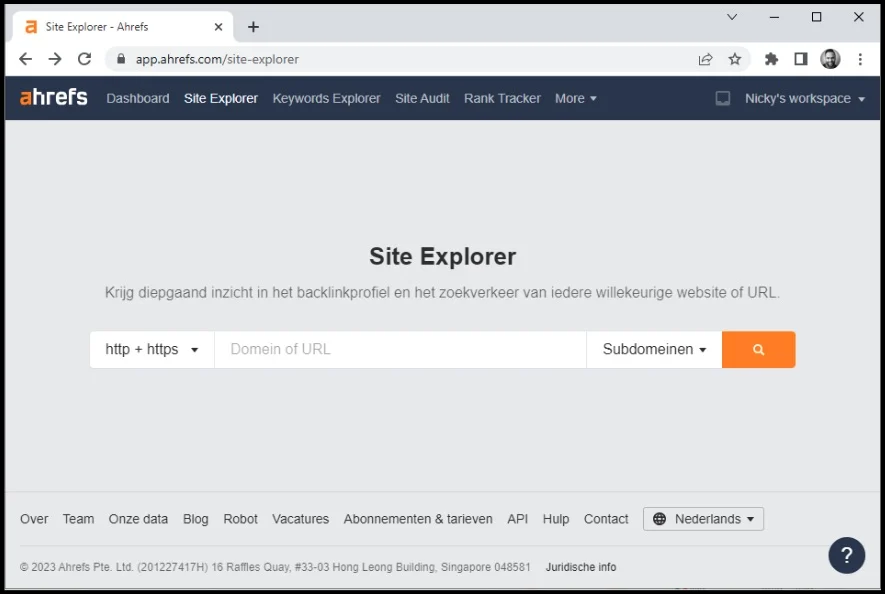Open Site Audit from navigation
Image resolution: width=885 pixels, height=594 pixels.
pyautogui.click(x=422, y=98)
